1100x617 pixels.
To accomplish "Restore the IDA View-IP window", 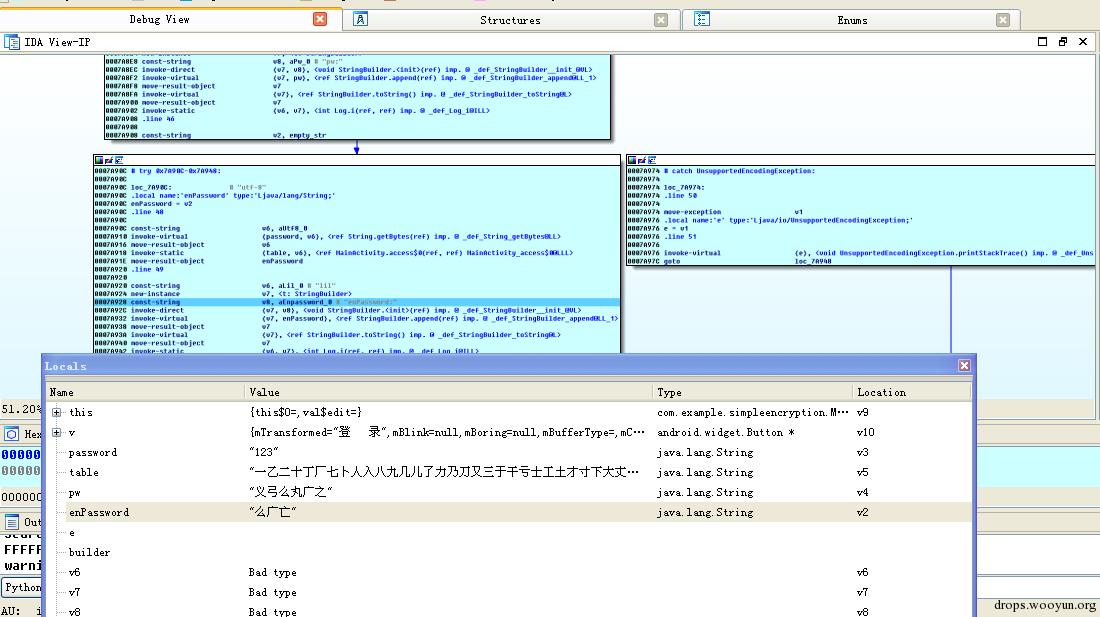I will (1063, 42).
